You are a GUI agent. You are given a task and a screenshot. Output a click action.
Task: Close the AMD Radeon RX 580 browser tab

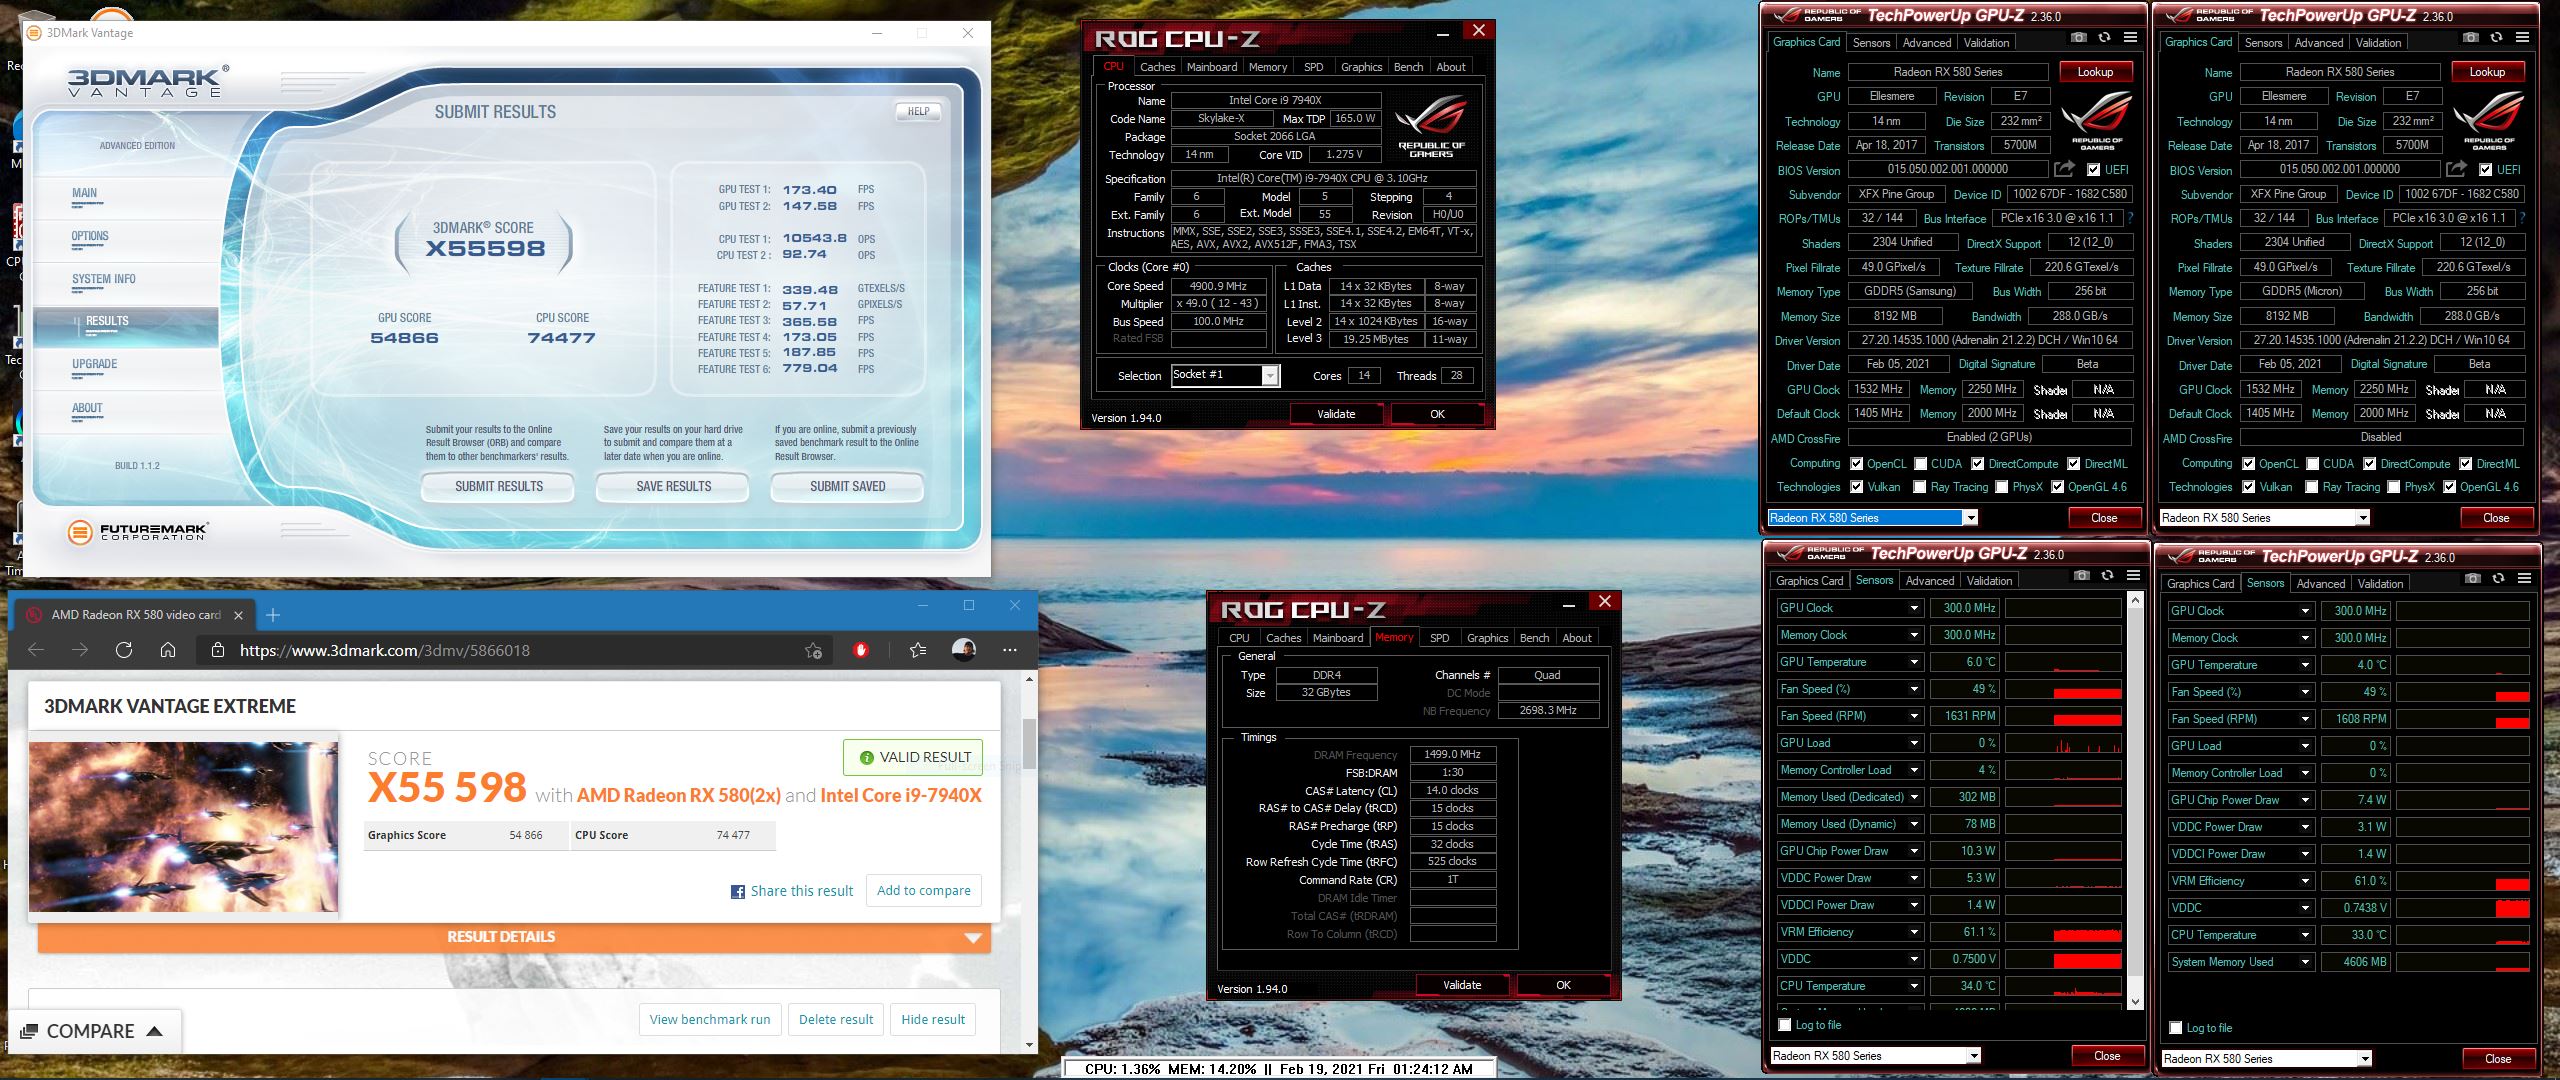(238, 615)
